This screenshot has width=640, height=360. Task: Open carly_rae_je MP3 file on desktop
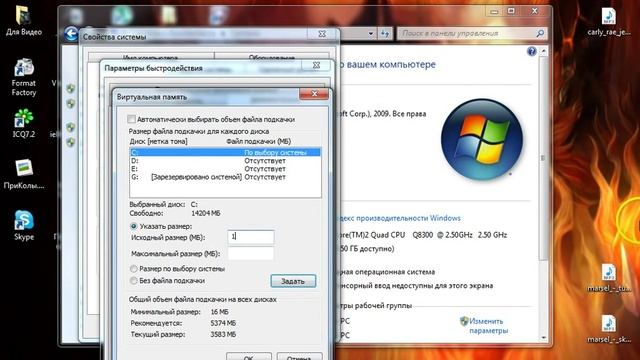(x=609, y=21)
